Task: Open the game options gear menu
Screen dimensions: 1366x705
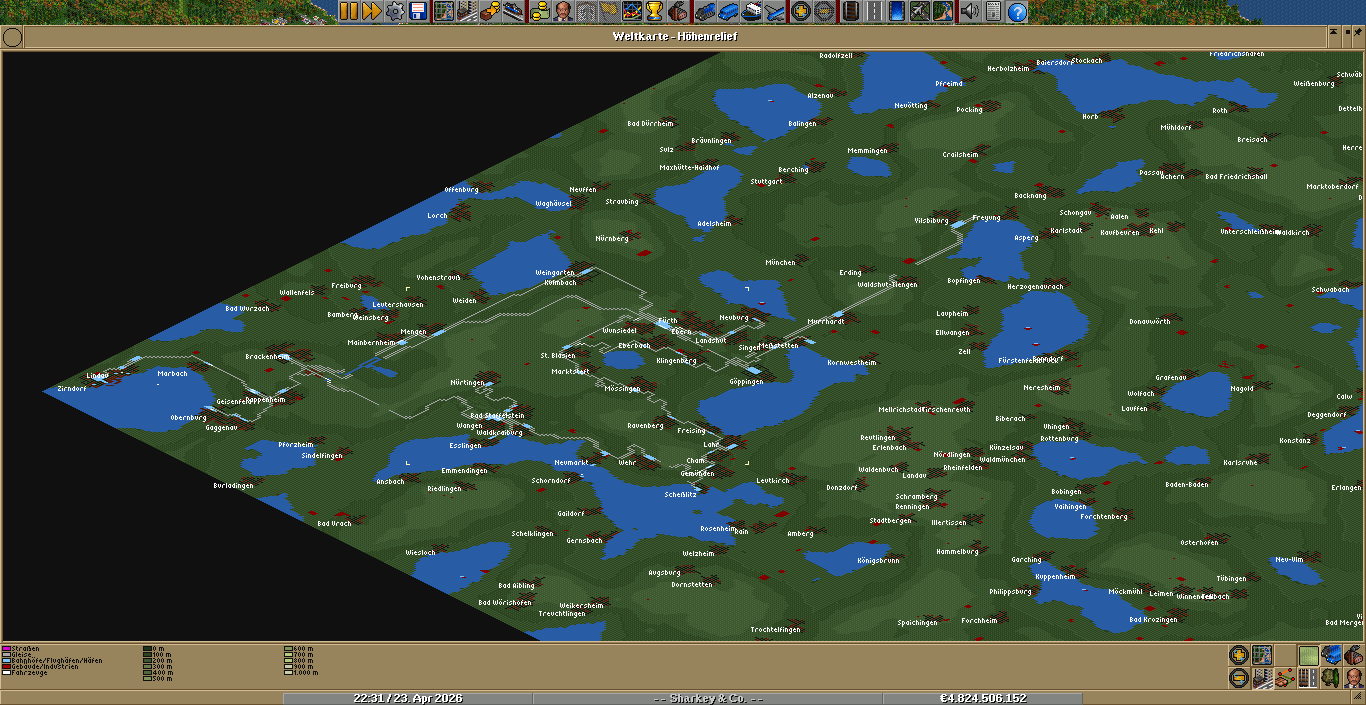Action: [395, 11]
